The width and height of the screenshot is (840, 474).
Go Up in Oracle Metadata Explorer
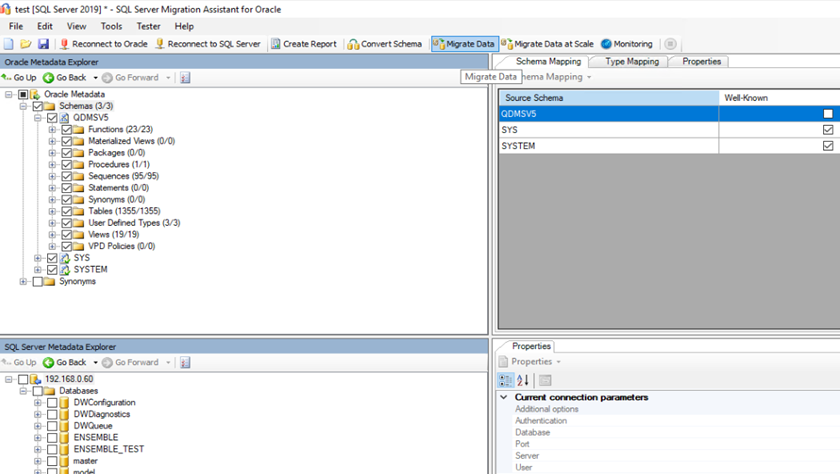tap(19, 78)
